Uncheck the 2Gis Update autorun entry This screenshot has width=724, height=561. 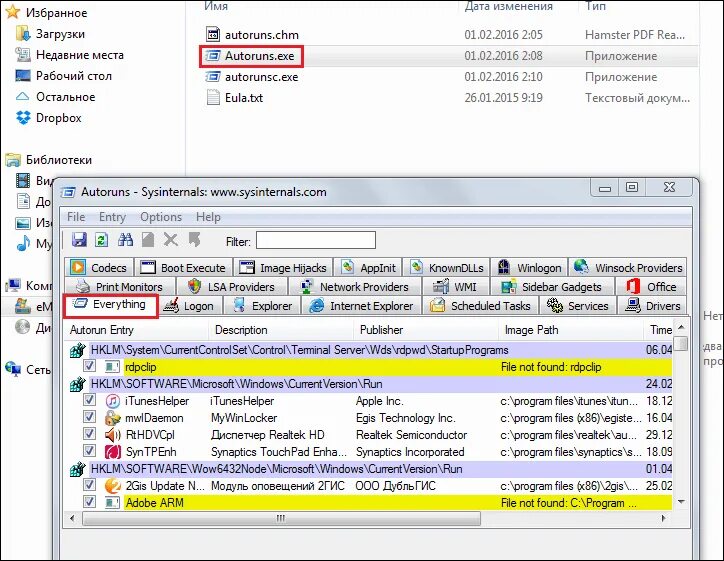coord(89,485)
